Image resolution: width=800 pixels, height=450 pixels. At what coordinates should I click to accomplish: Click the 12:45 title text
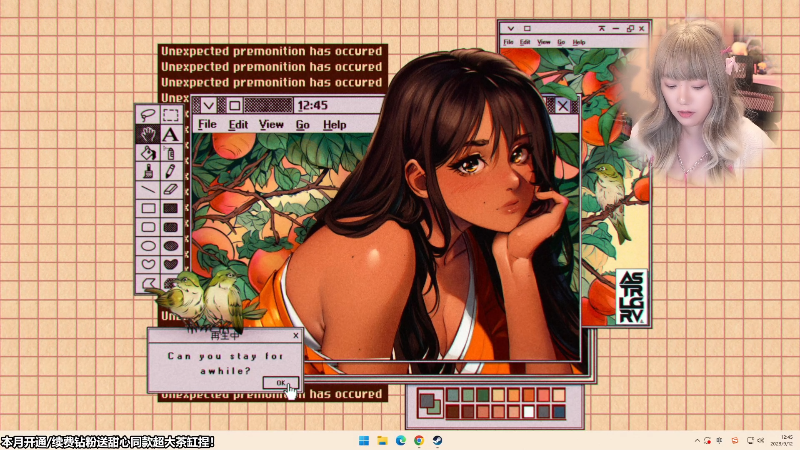tap(312, 106)
